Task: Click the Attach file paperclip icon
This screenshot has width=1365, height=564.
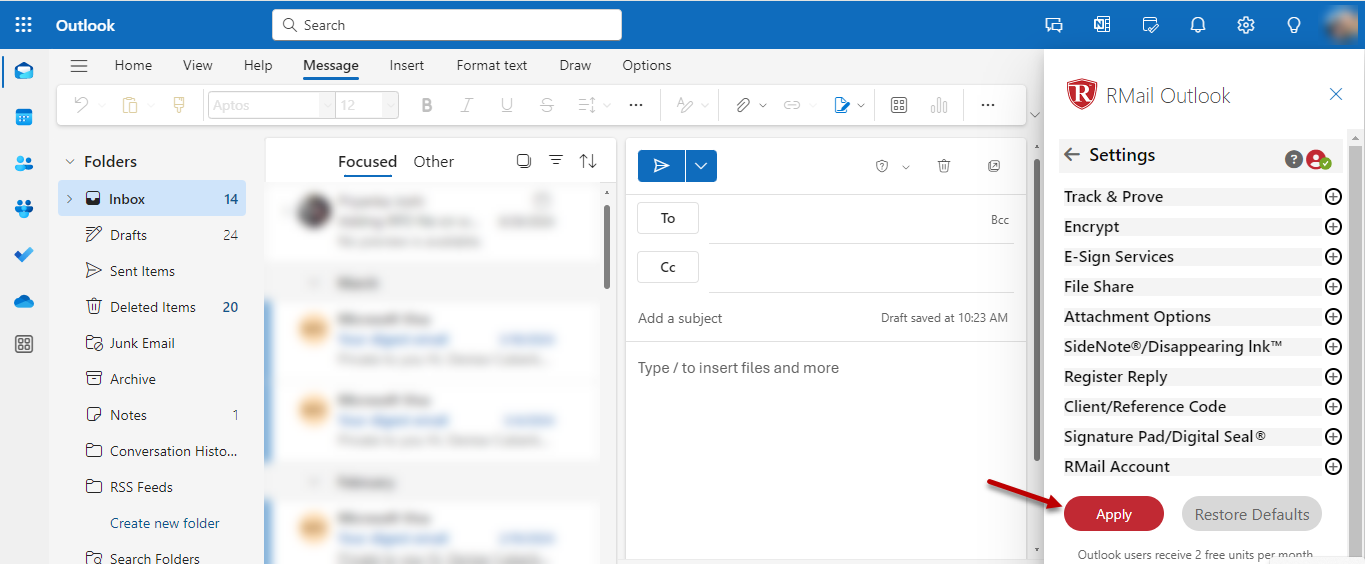Action: 743,105
